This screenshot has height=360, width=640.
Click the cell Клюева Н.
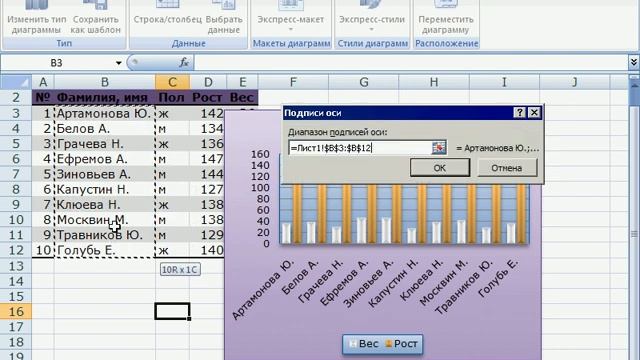coord(104,204)
